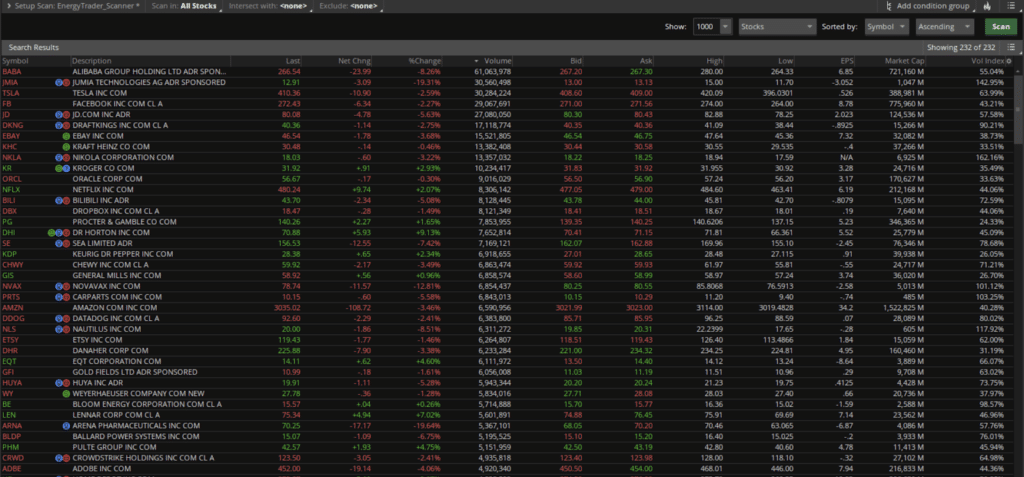Click the green badge icon in the KHC row

[x=66, y=147]
